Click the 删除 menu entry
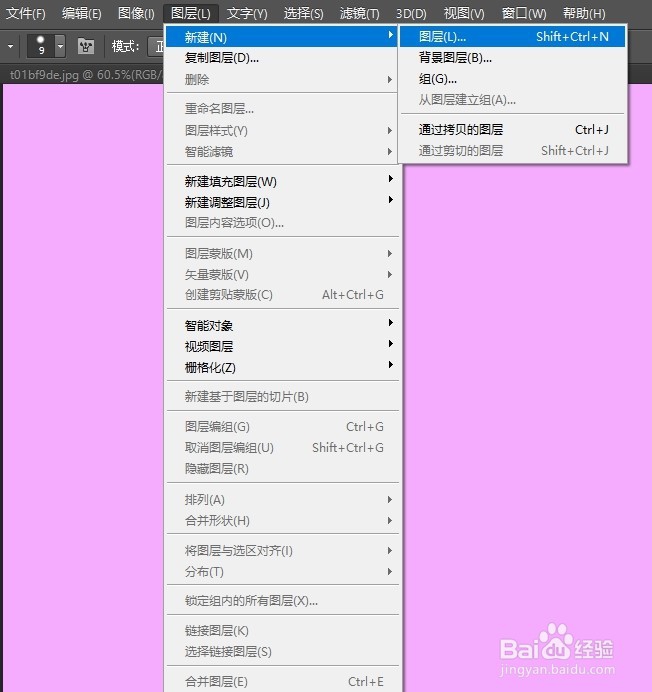652x692 pixels. 281,80
